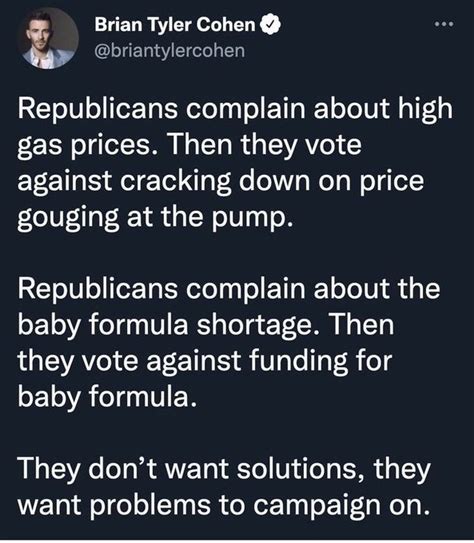The width and height of the screenshot is (474, 543).
Task: Click the line 'they vote against funding for'
Action: tap(205, 362)
